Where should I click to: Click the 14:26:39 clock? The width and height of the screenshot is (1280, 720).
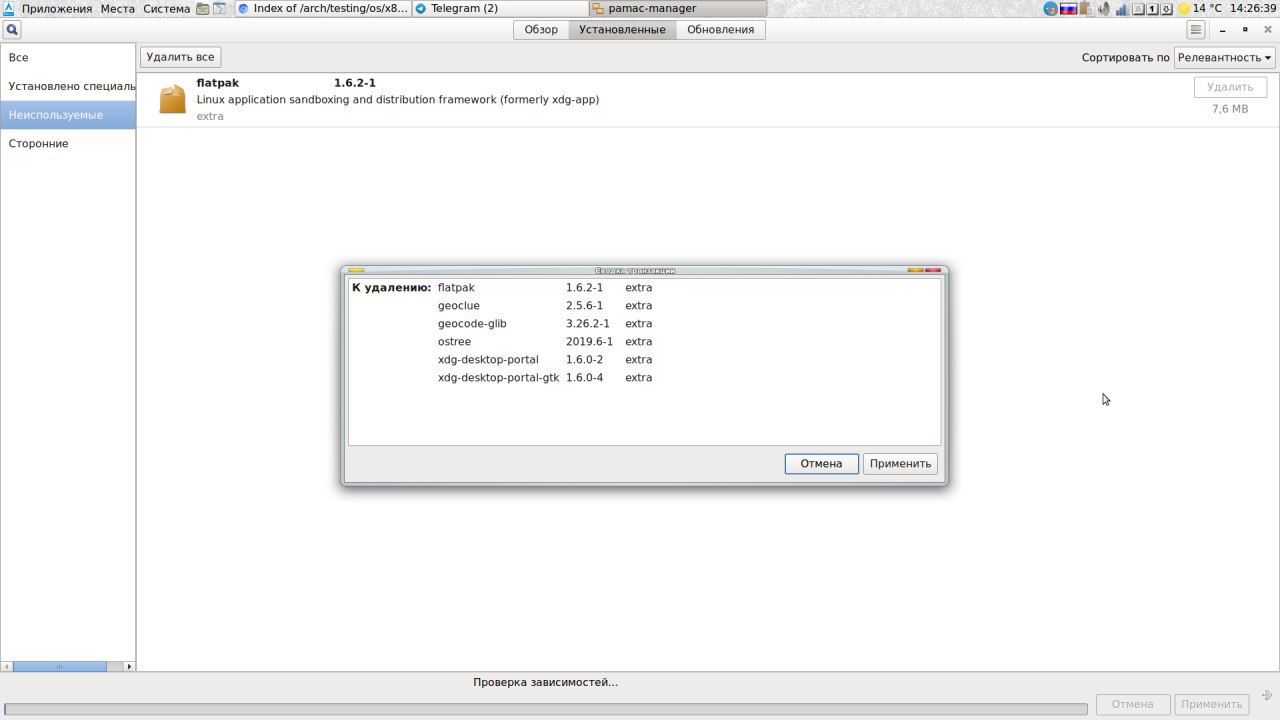pyautogui.click(x=1253, y=8)
